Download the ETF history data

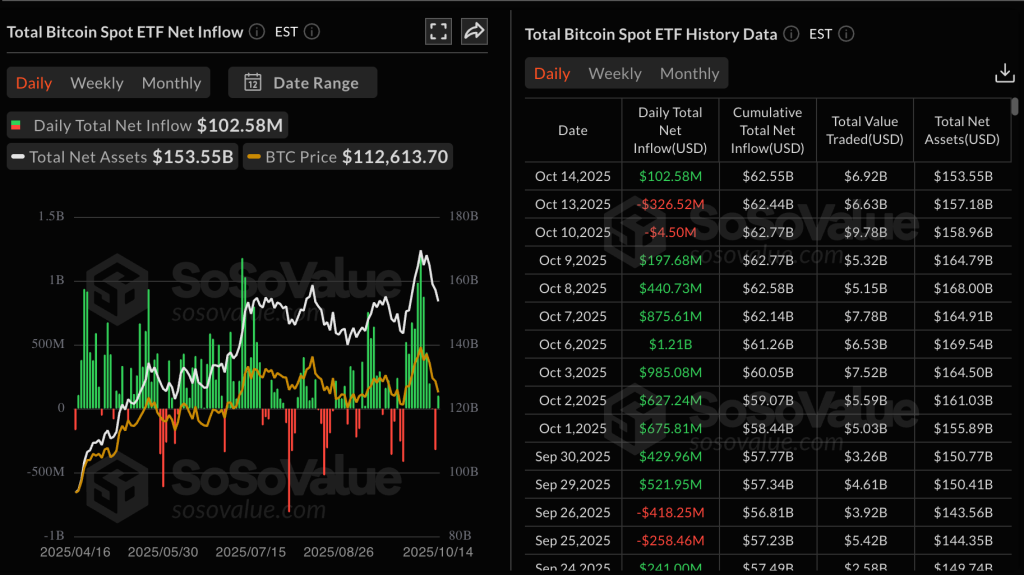(1004, 73)
